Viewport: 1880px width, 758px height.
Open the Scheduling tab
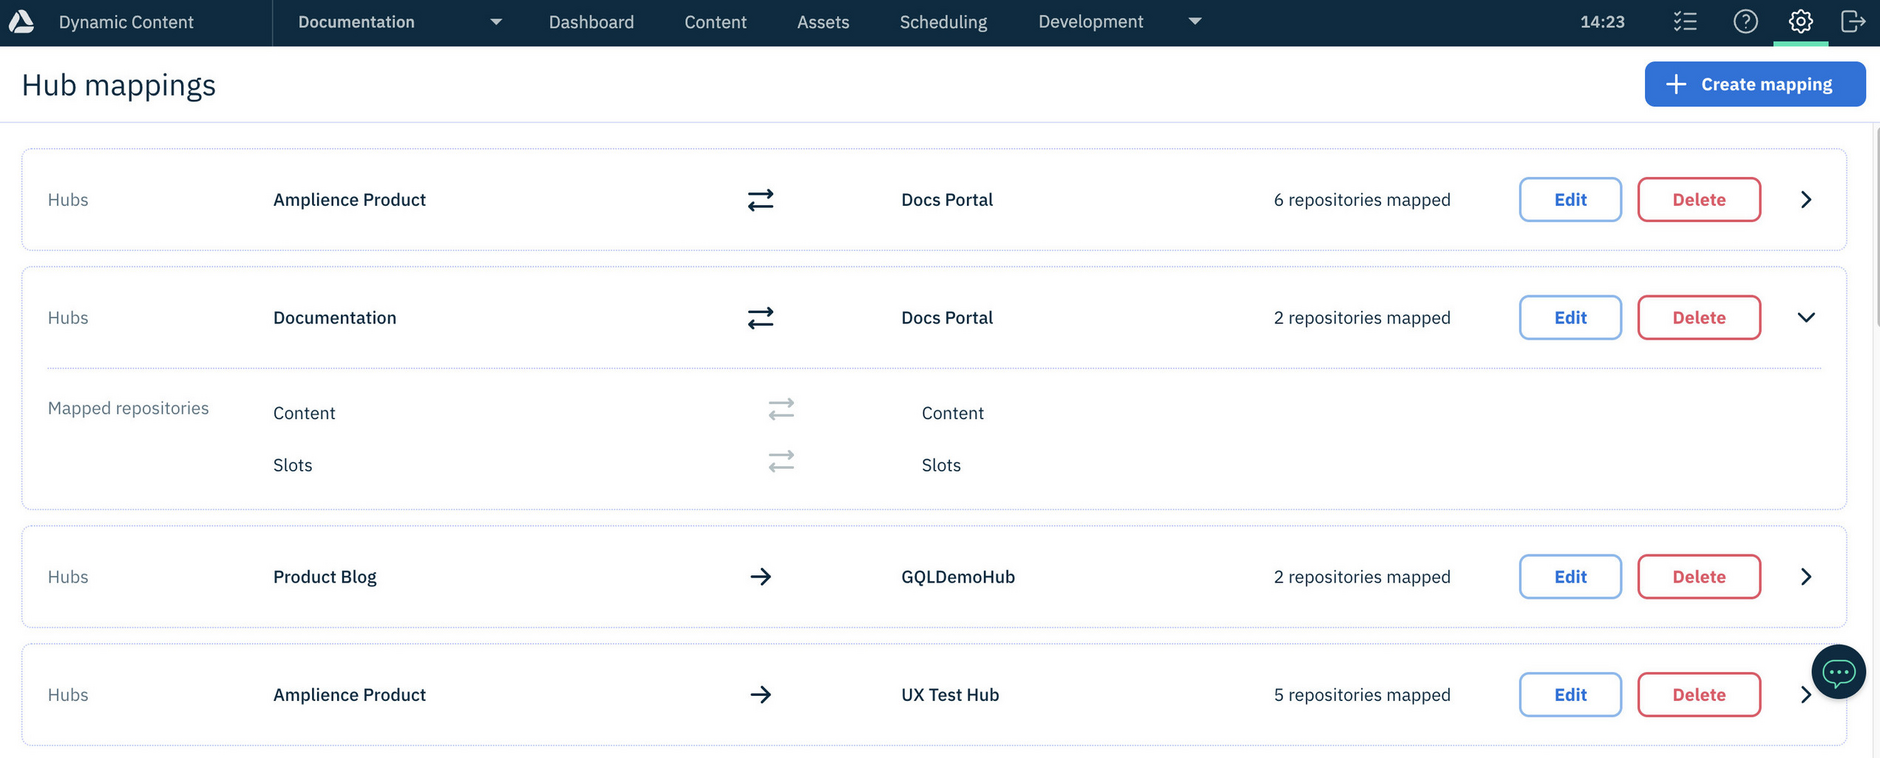click(x=943, y=22)
